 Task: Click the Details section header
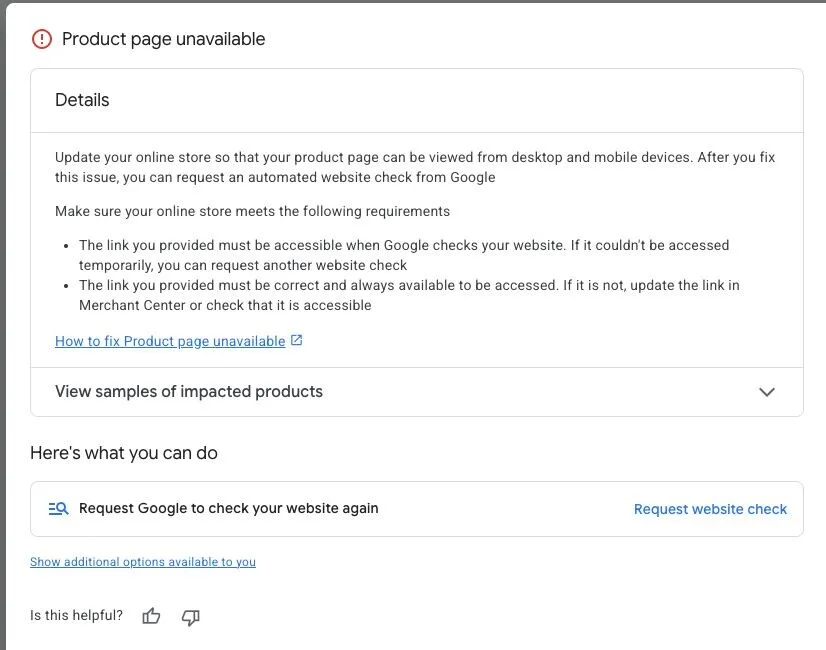coord(82,100)
